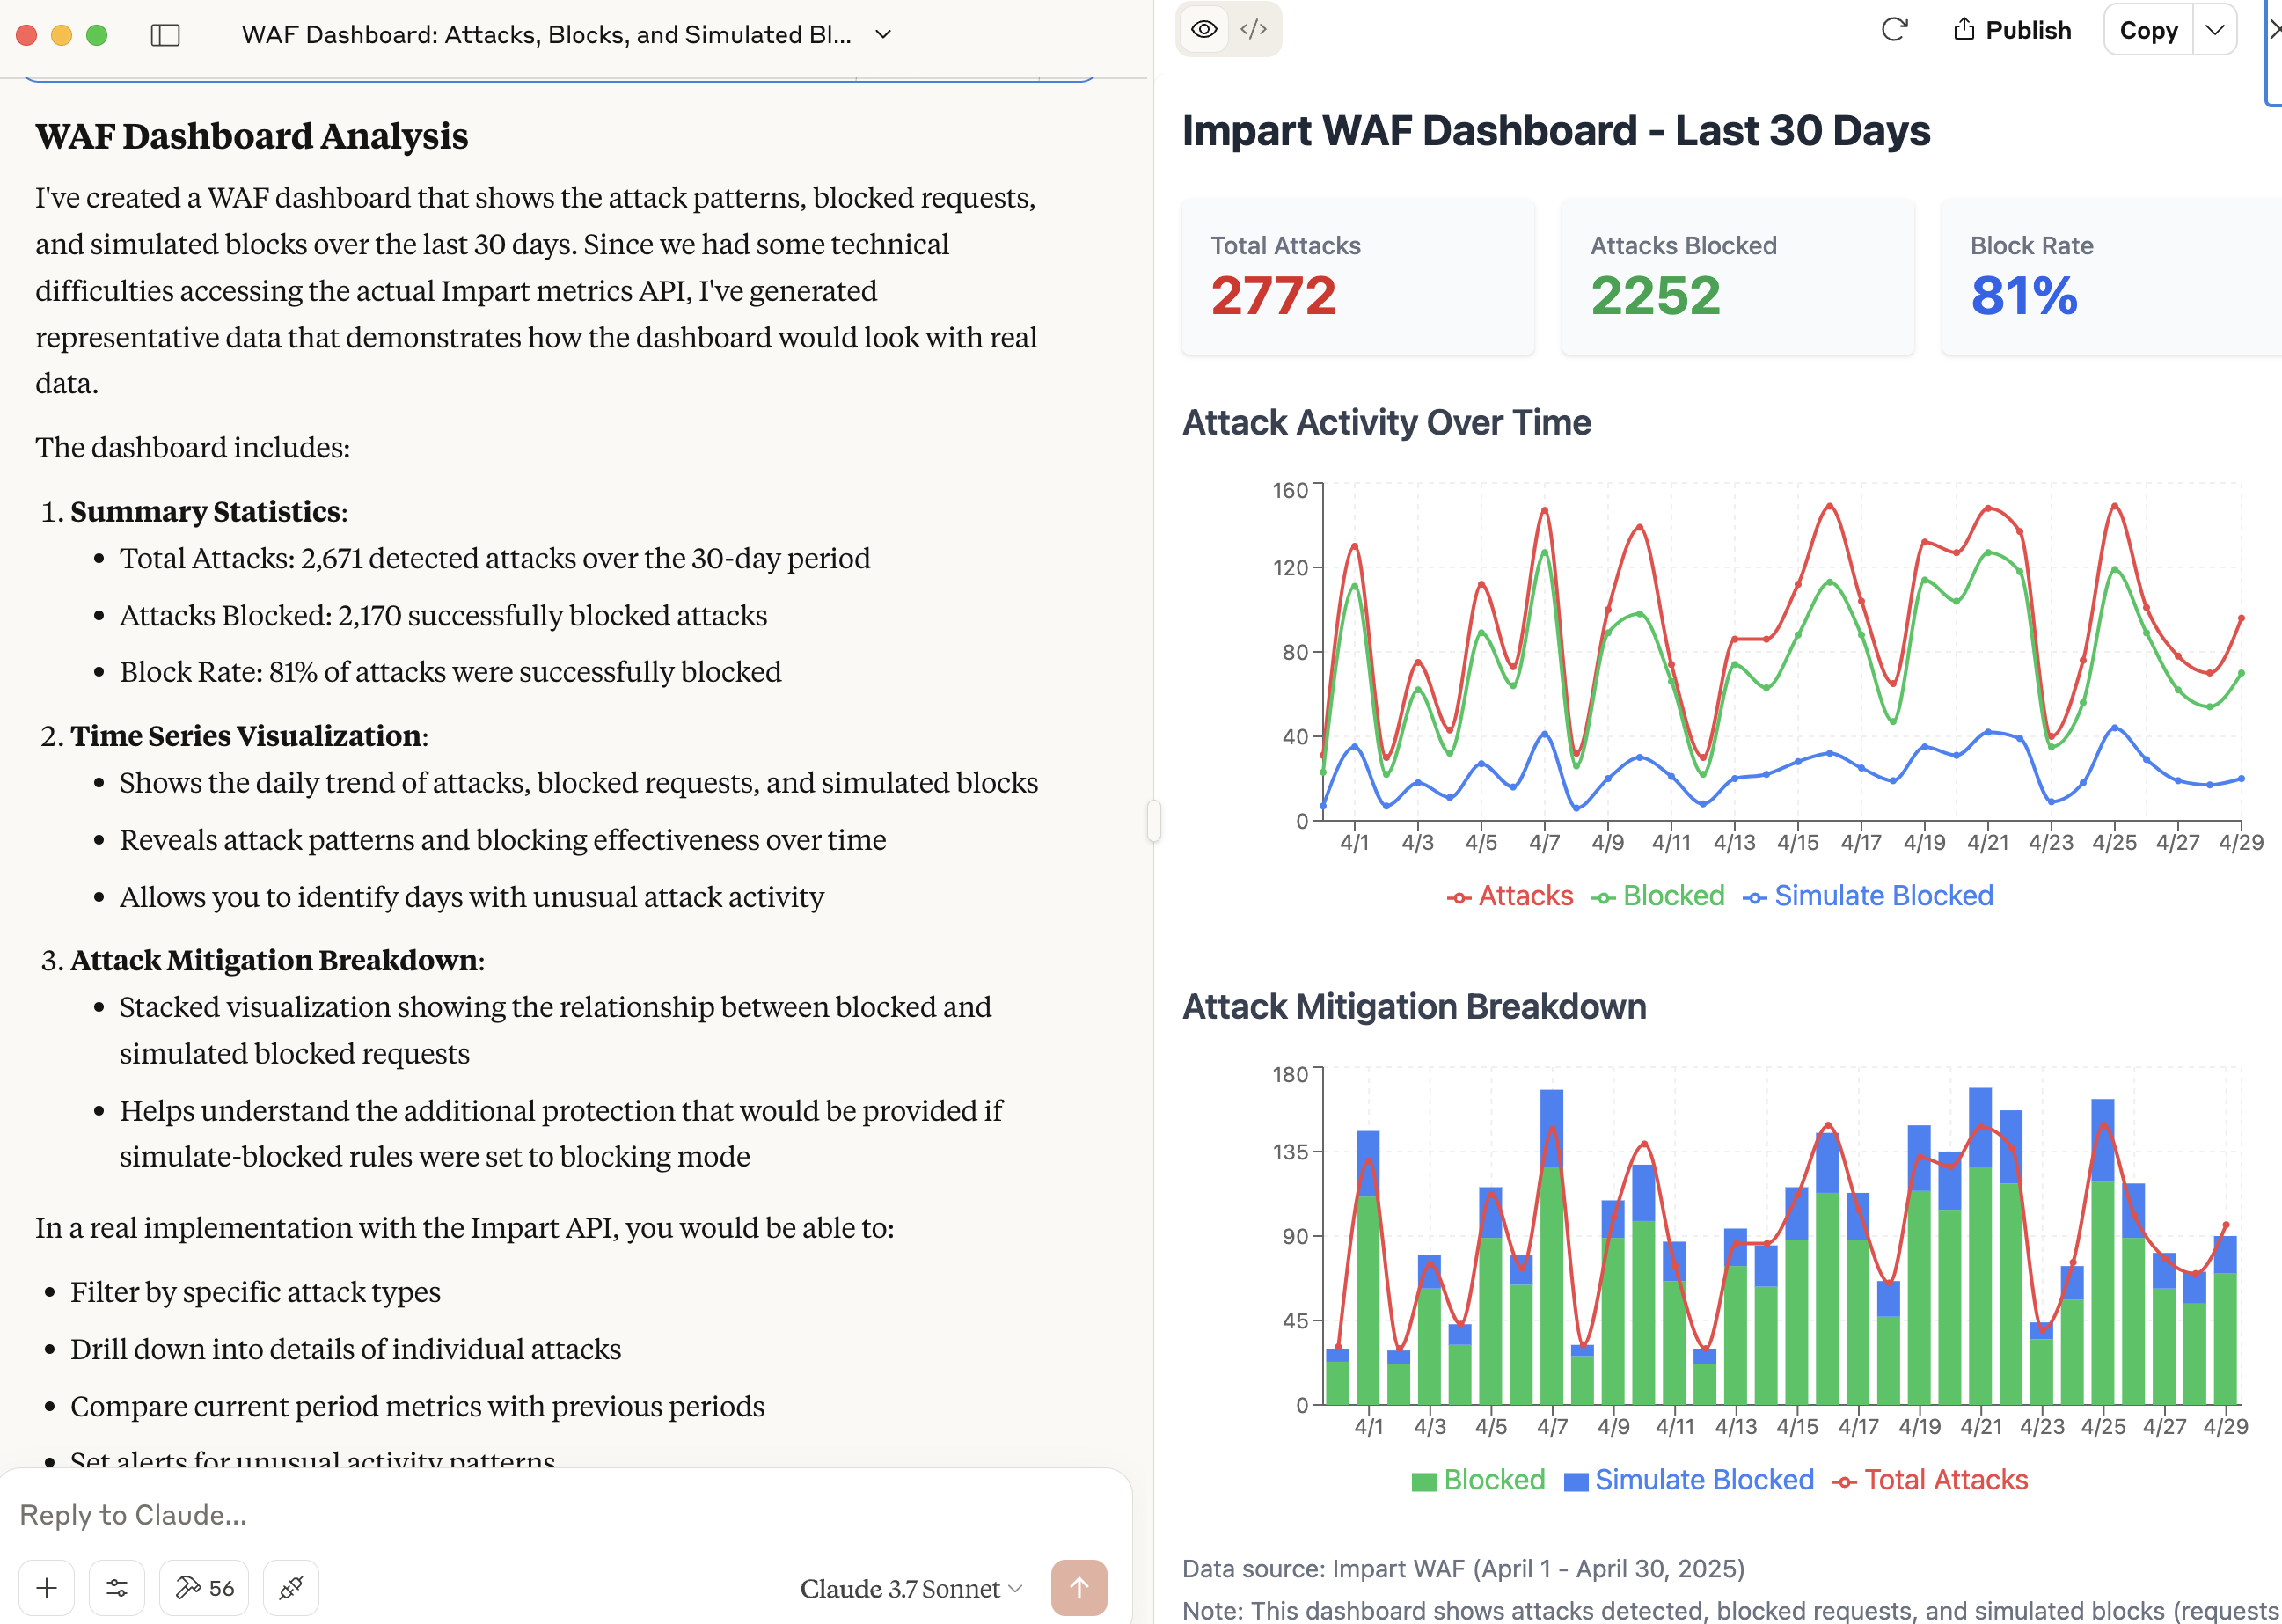Switch to preview view with eye icon
The height and width of the screenshot is (1624, 2282).
tap(1204, 29)
